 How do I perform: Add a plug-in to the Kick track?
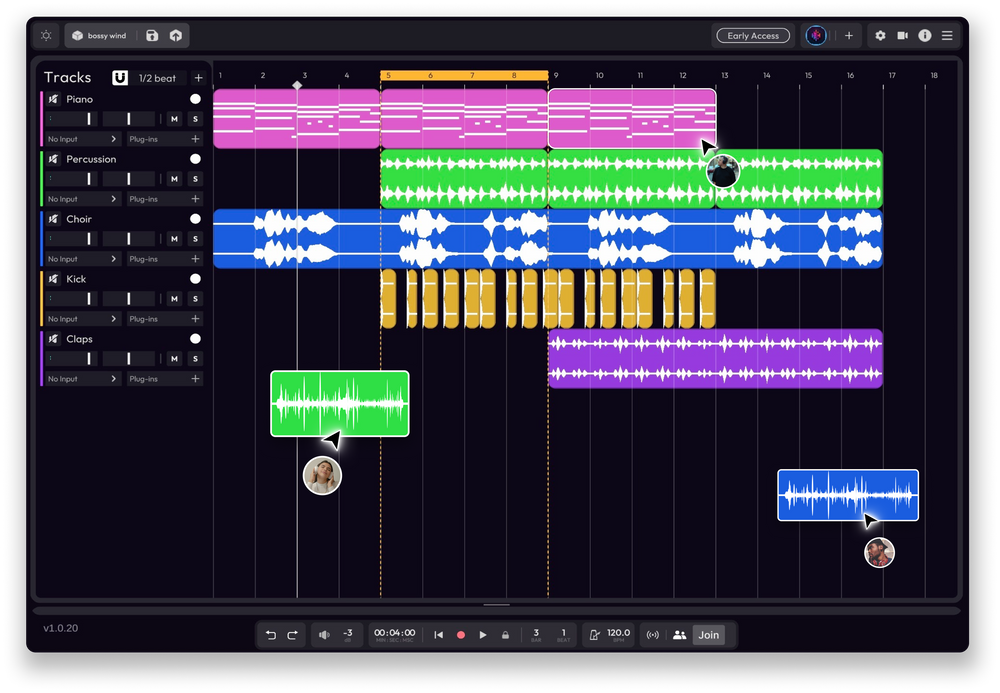(195, 318)
